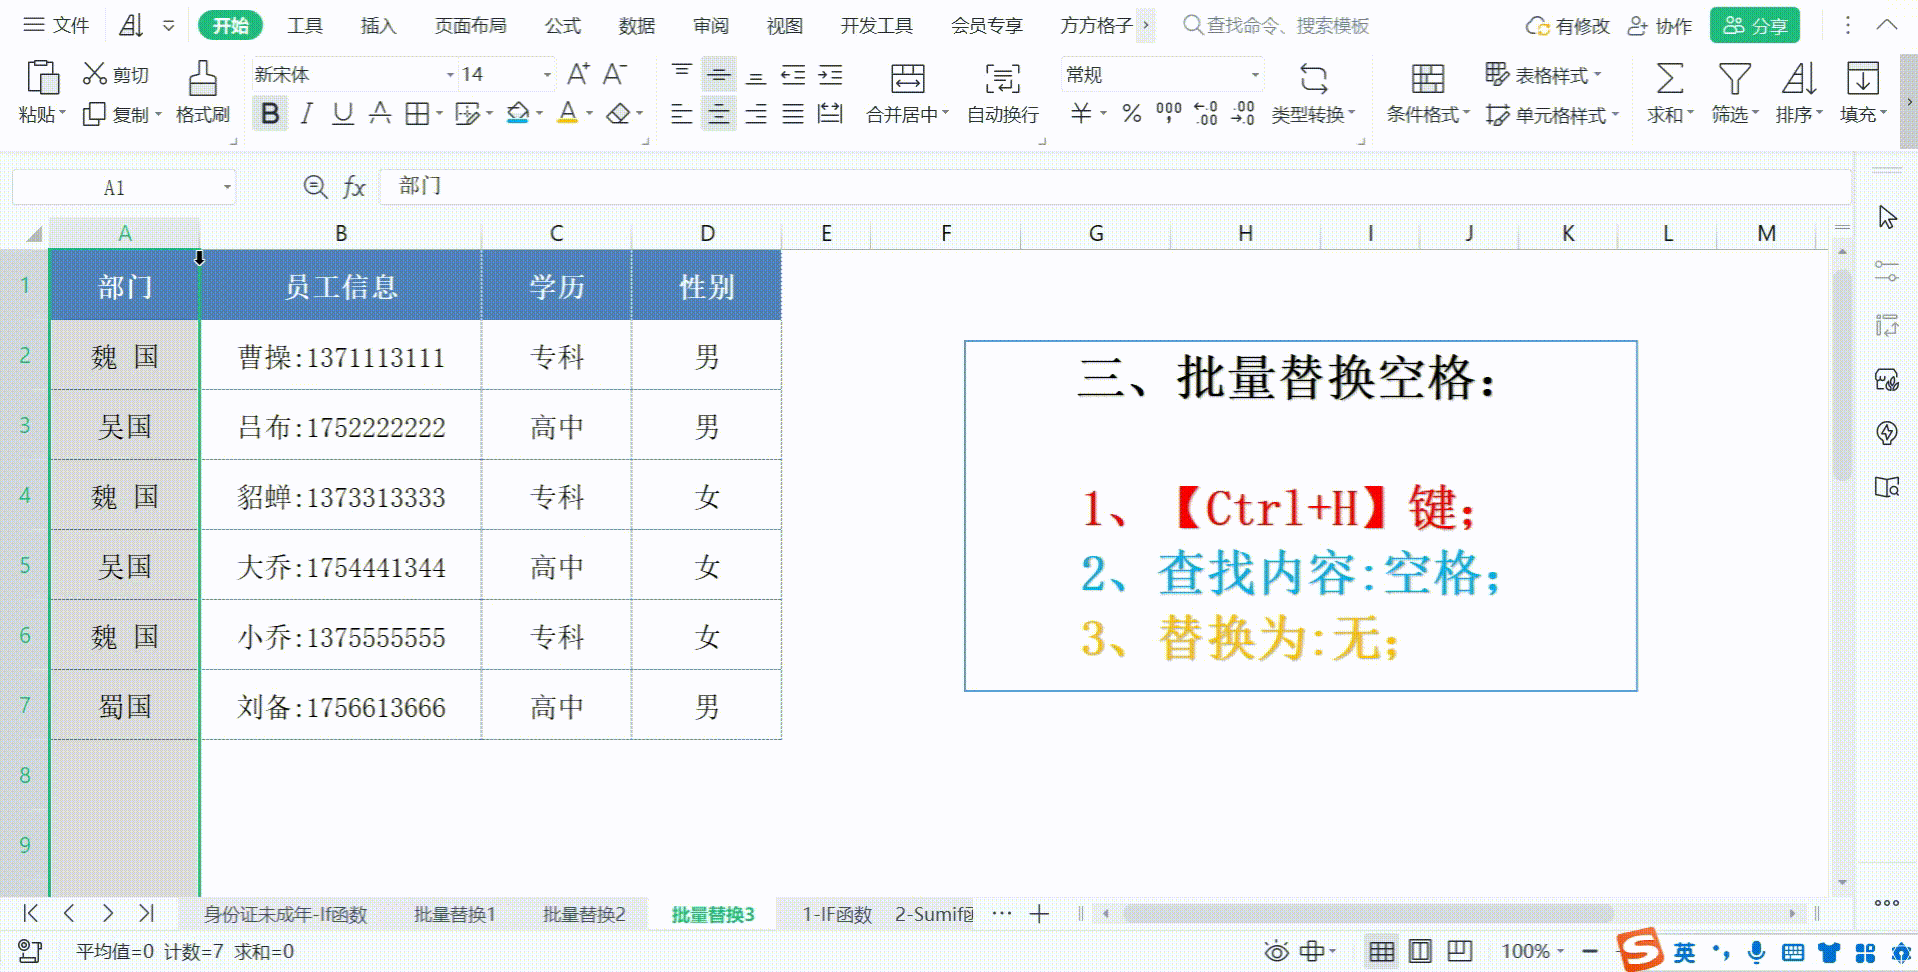
Task: Click the fill color bucket swatch
Action: 518,114
